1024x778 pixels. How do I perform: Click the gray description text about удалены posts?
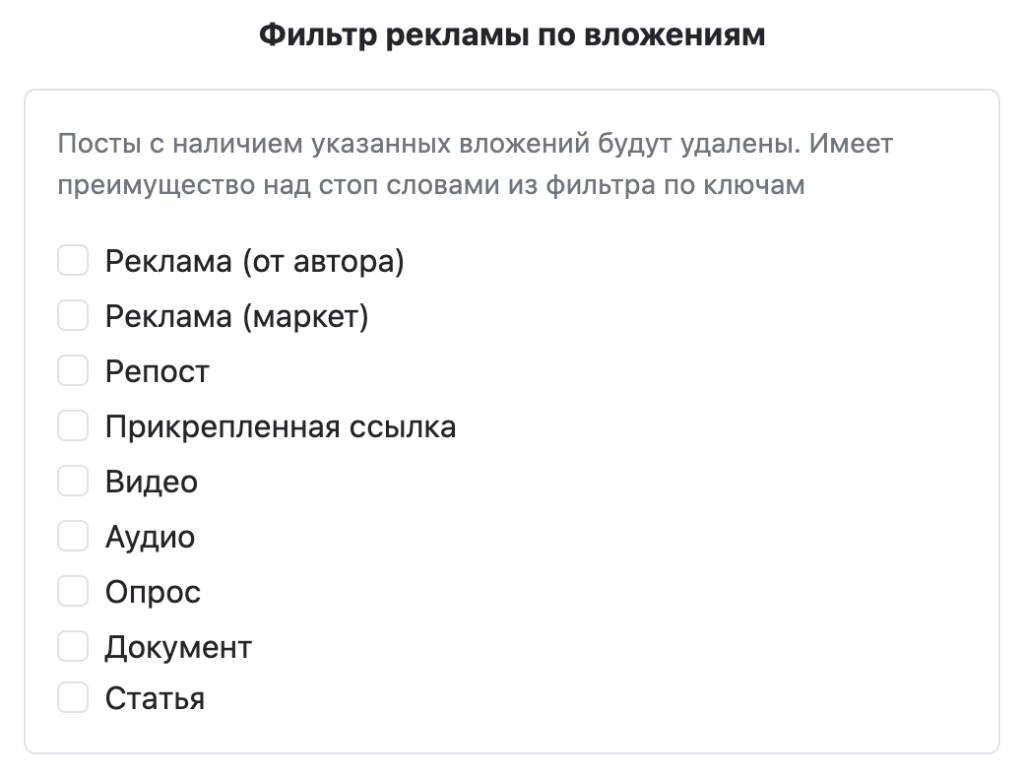[475, 166]
